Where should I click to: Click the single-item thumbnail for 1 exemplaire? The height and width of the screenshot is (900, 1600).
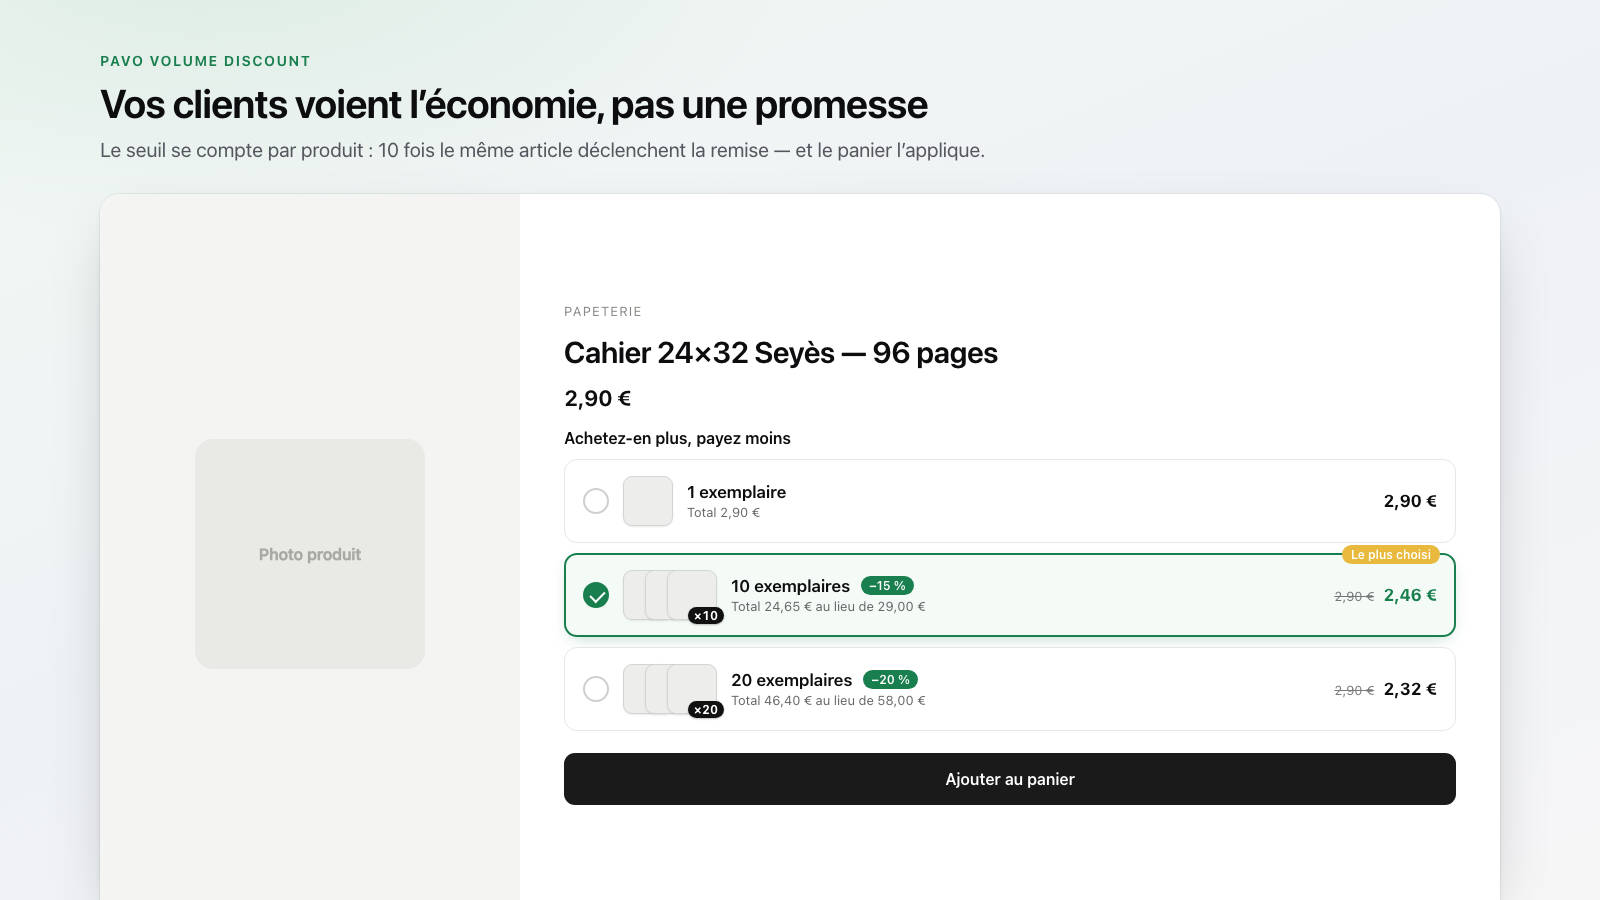(x=648, y=501)
